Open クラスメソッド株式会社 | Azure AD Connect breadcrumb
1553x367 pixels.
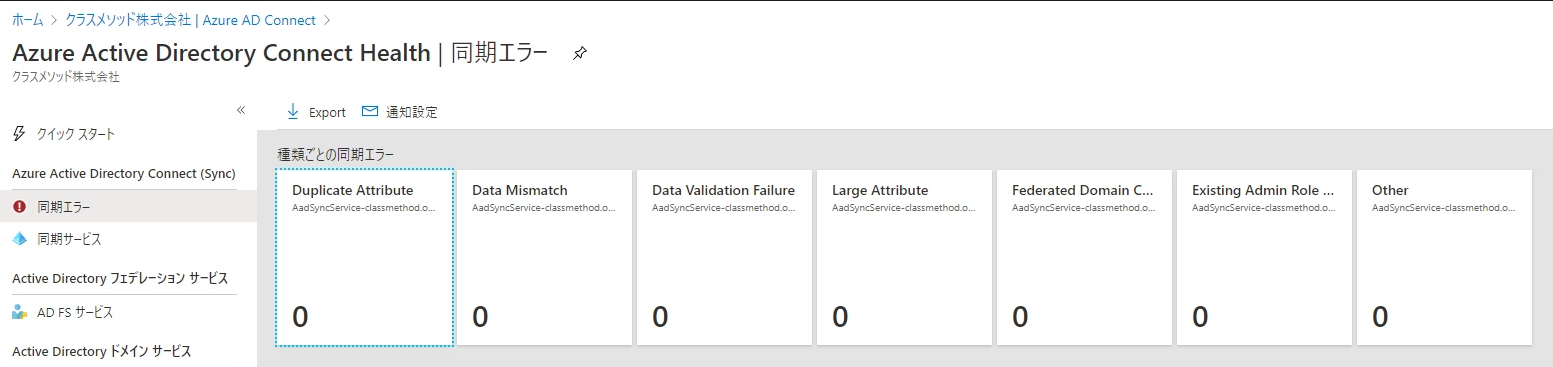(190, 19)
